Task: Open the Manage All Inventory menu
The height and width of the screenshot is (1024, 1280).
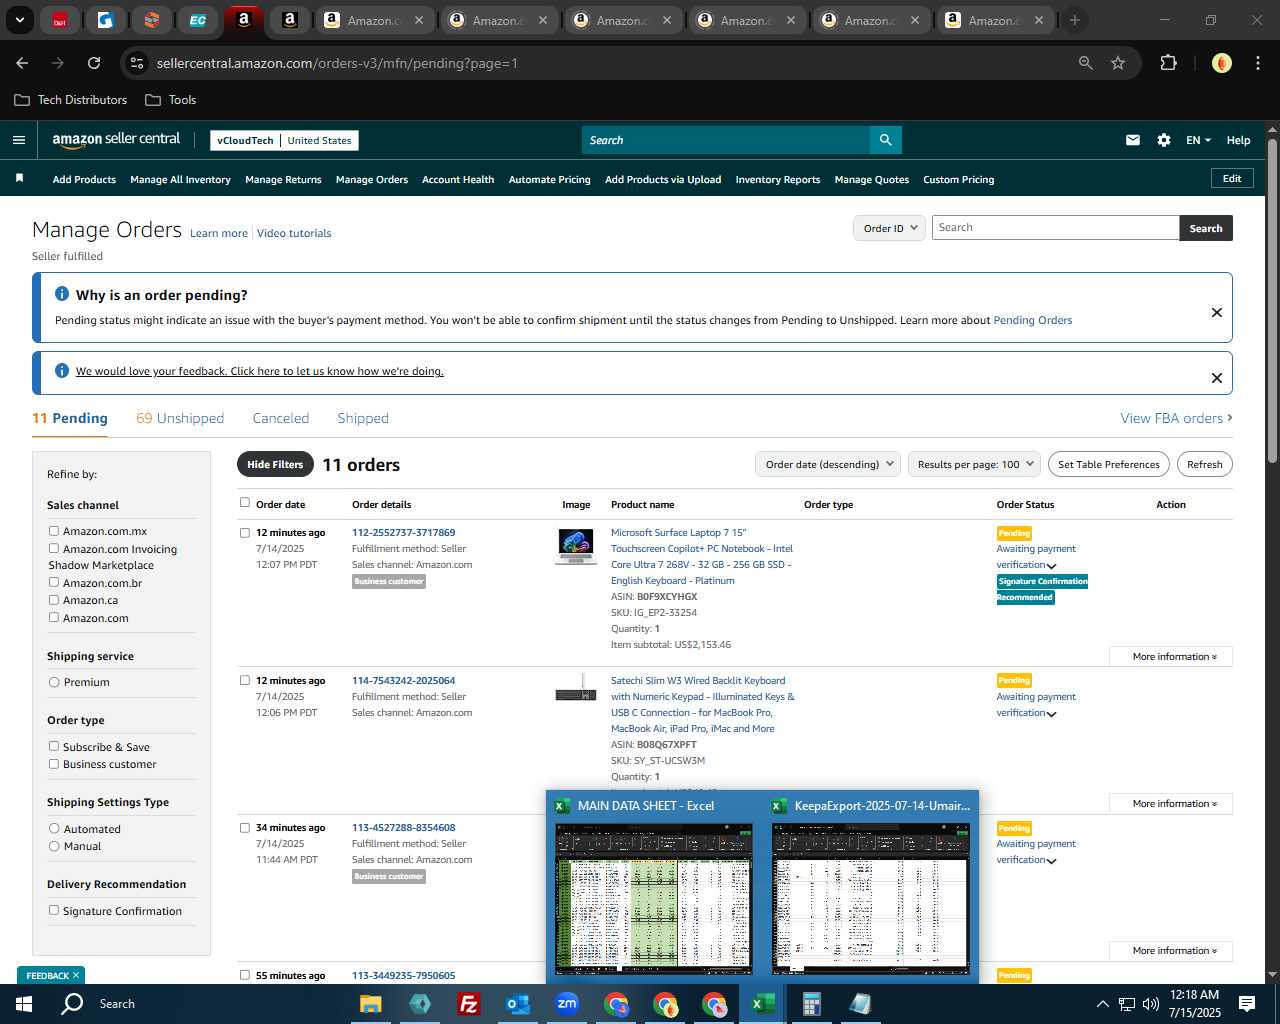Action: [x=180, y=179]
